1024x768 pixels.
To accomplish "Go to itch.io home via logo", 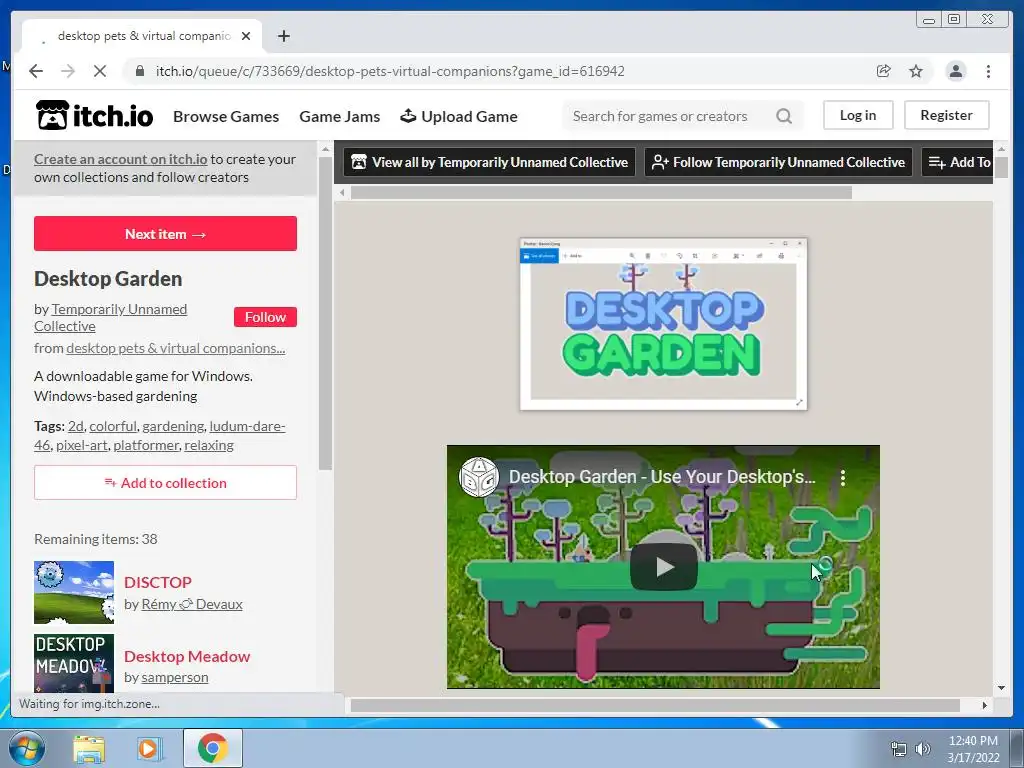I will [95, 116].
